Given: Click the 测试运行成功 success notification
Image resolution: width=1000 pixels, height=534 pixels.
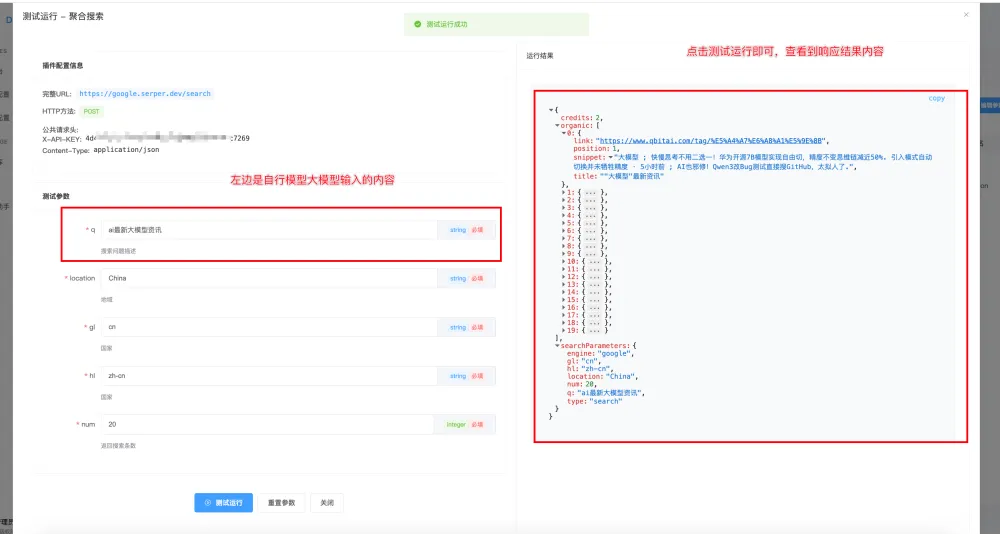Looking at the screenshot, I should pyautogui.click(x=496, y=24).
